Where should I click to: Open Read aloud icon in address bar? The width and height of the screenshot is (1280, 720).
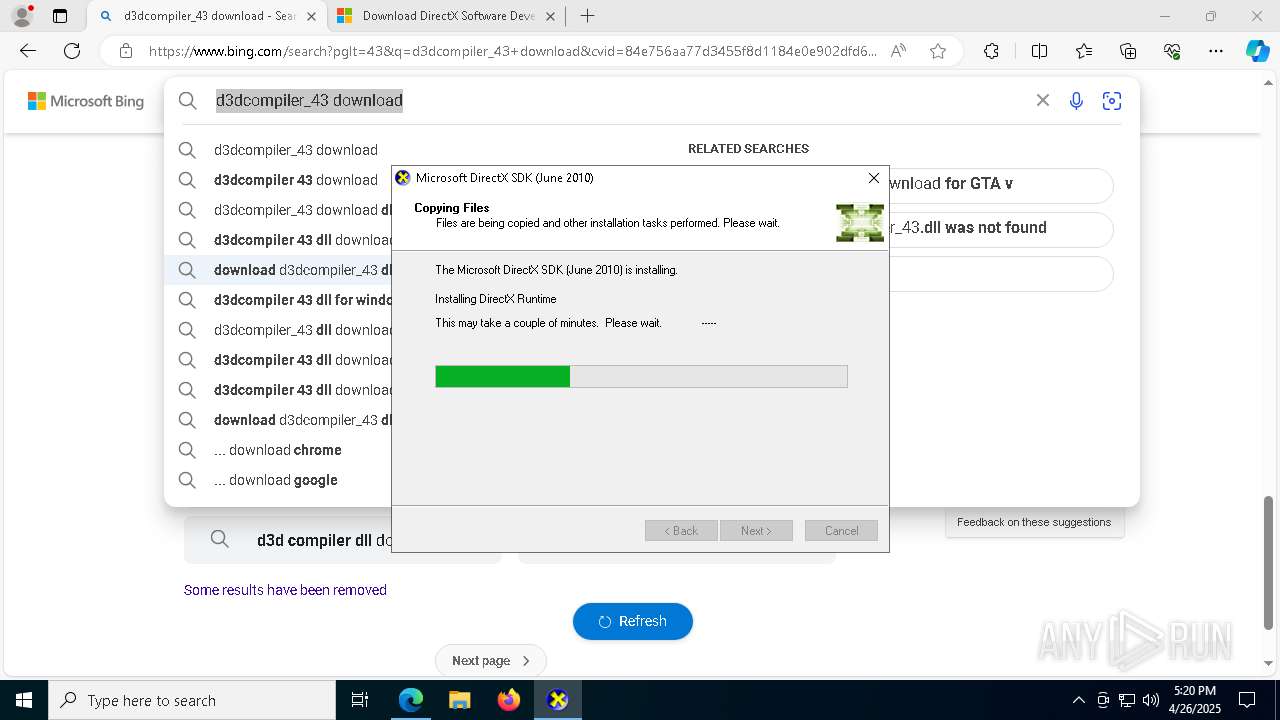(x=898, y=51)
